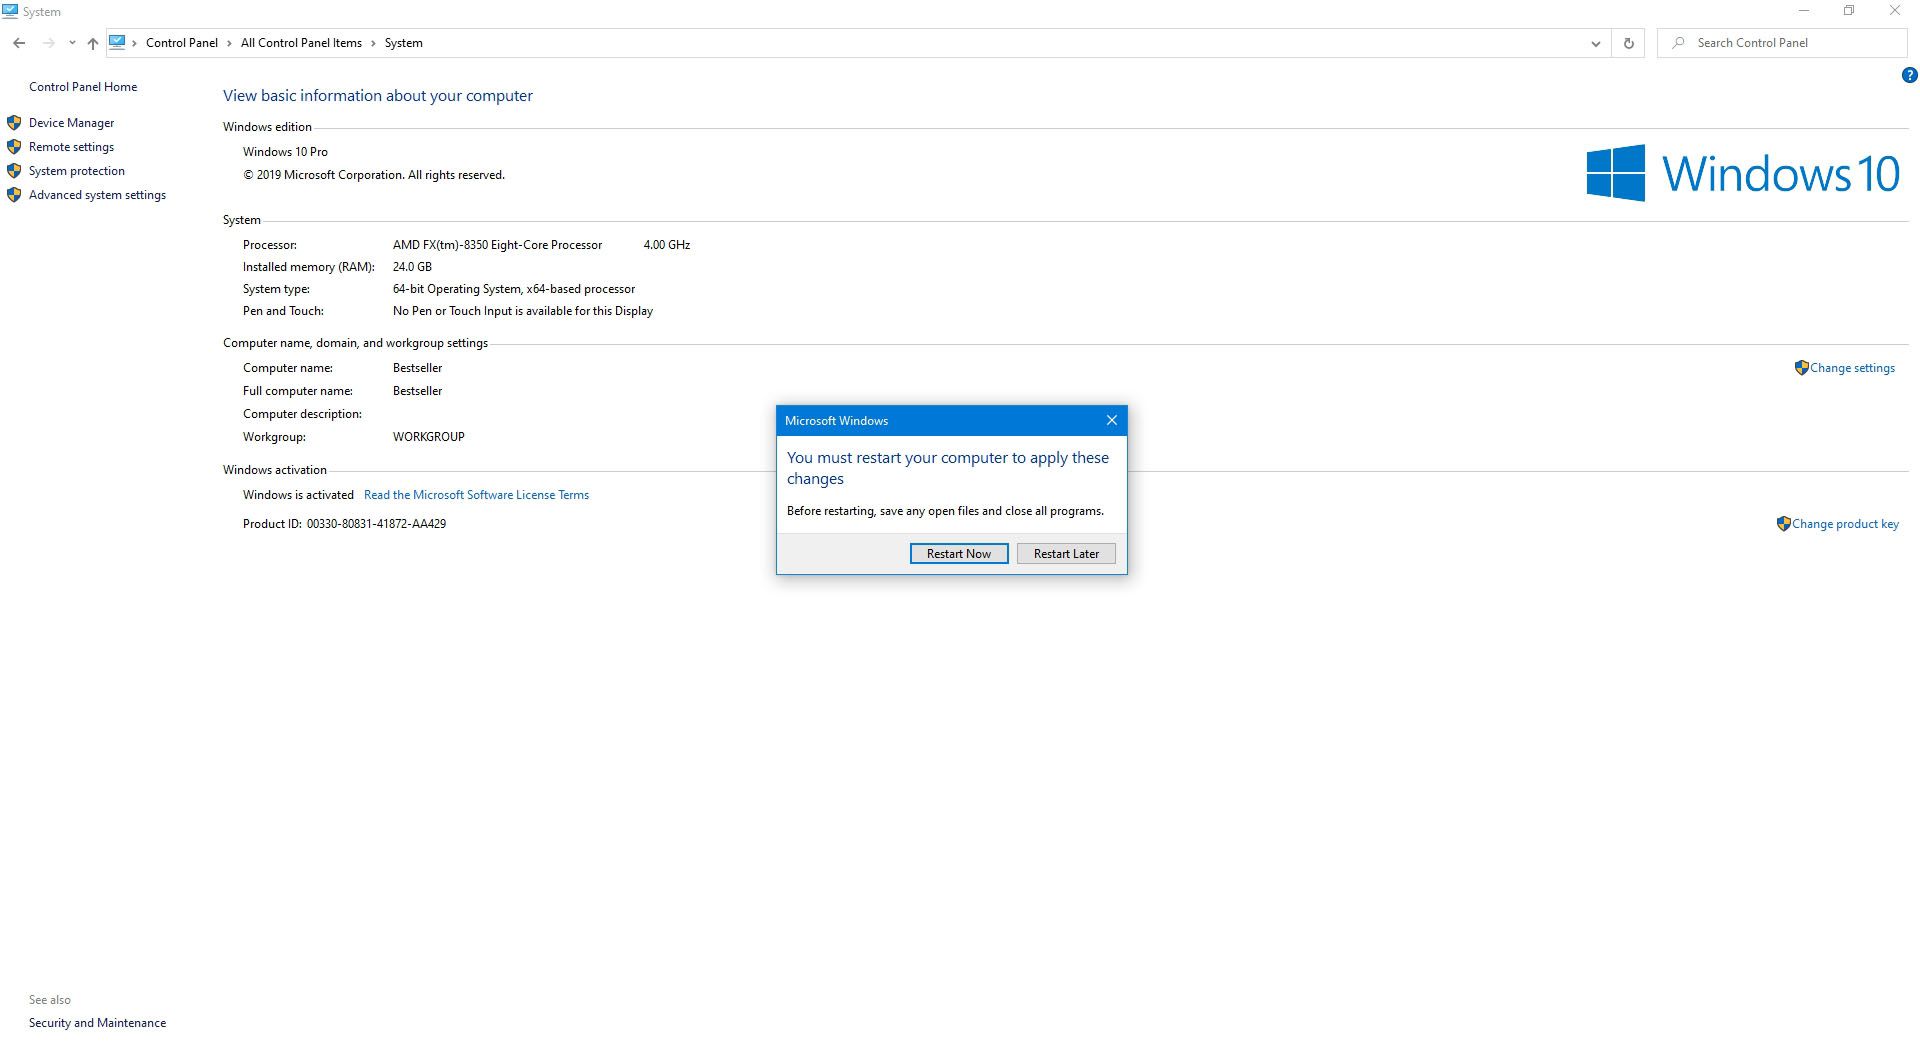Click the '64-bit Operating System, x64-based processor' text
Image resolution: width=1920 pixels, height=1049 pixels.
(x=514, y=289)
